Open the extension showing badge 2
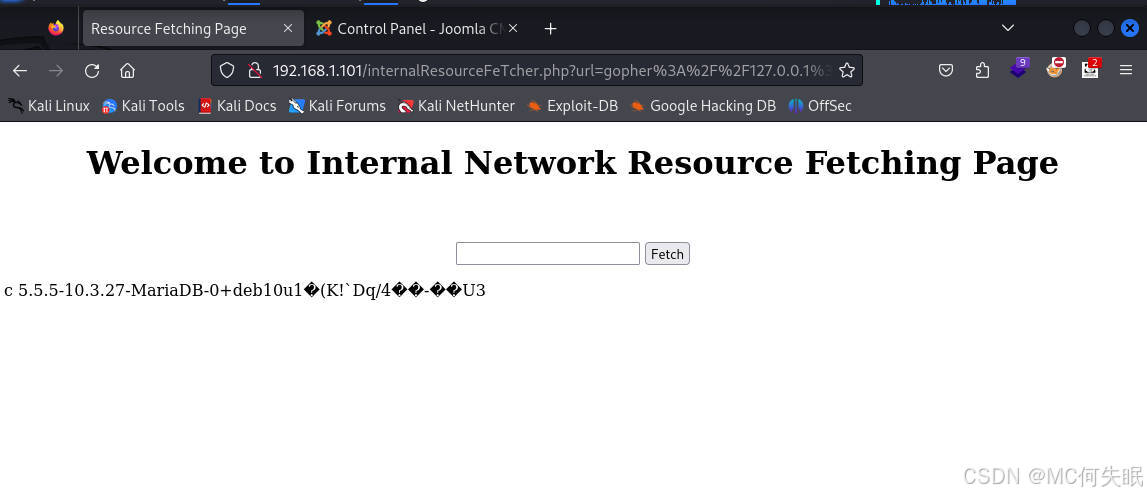Image resolution: width=1147 pixels, height=496 pixels. click(1090, 69)
